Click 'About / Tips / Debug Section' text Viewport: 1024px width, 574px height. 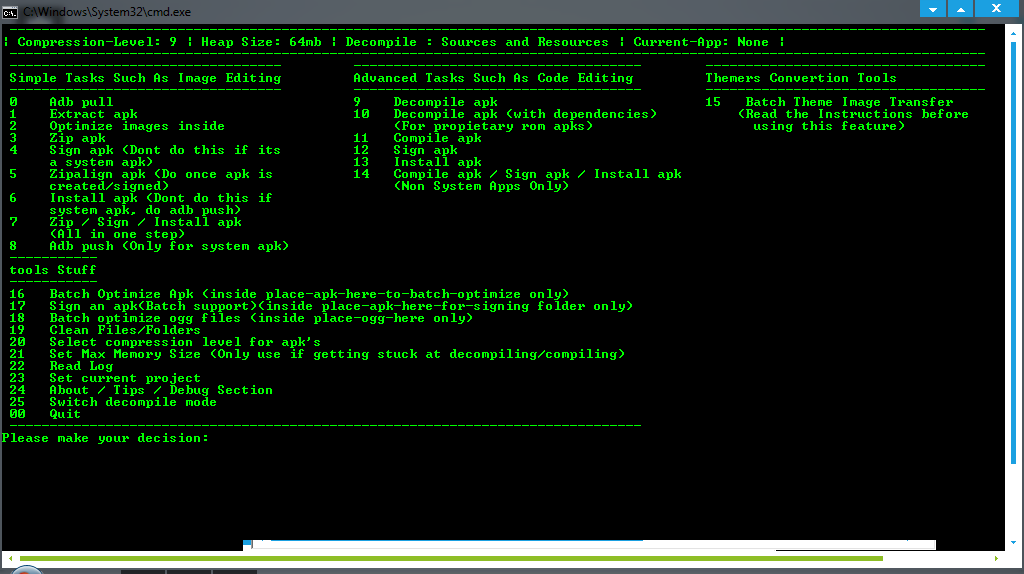click(x=161, y=390)
